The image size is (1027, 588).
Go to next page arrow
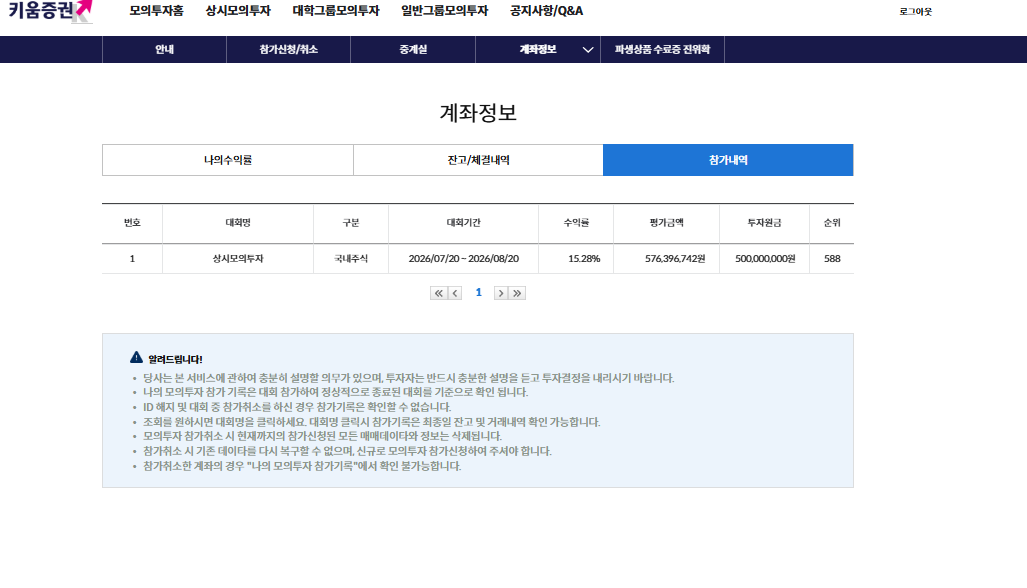(501, 293)
